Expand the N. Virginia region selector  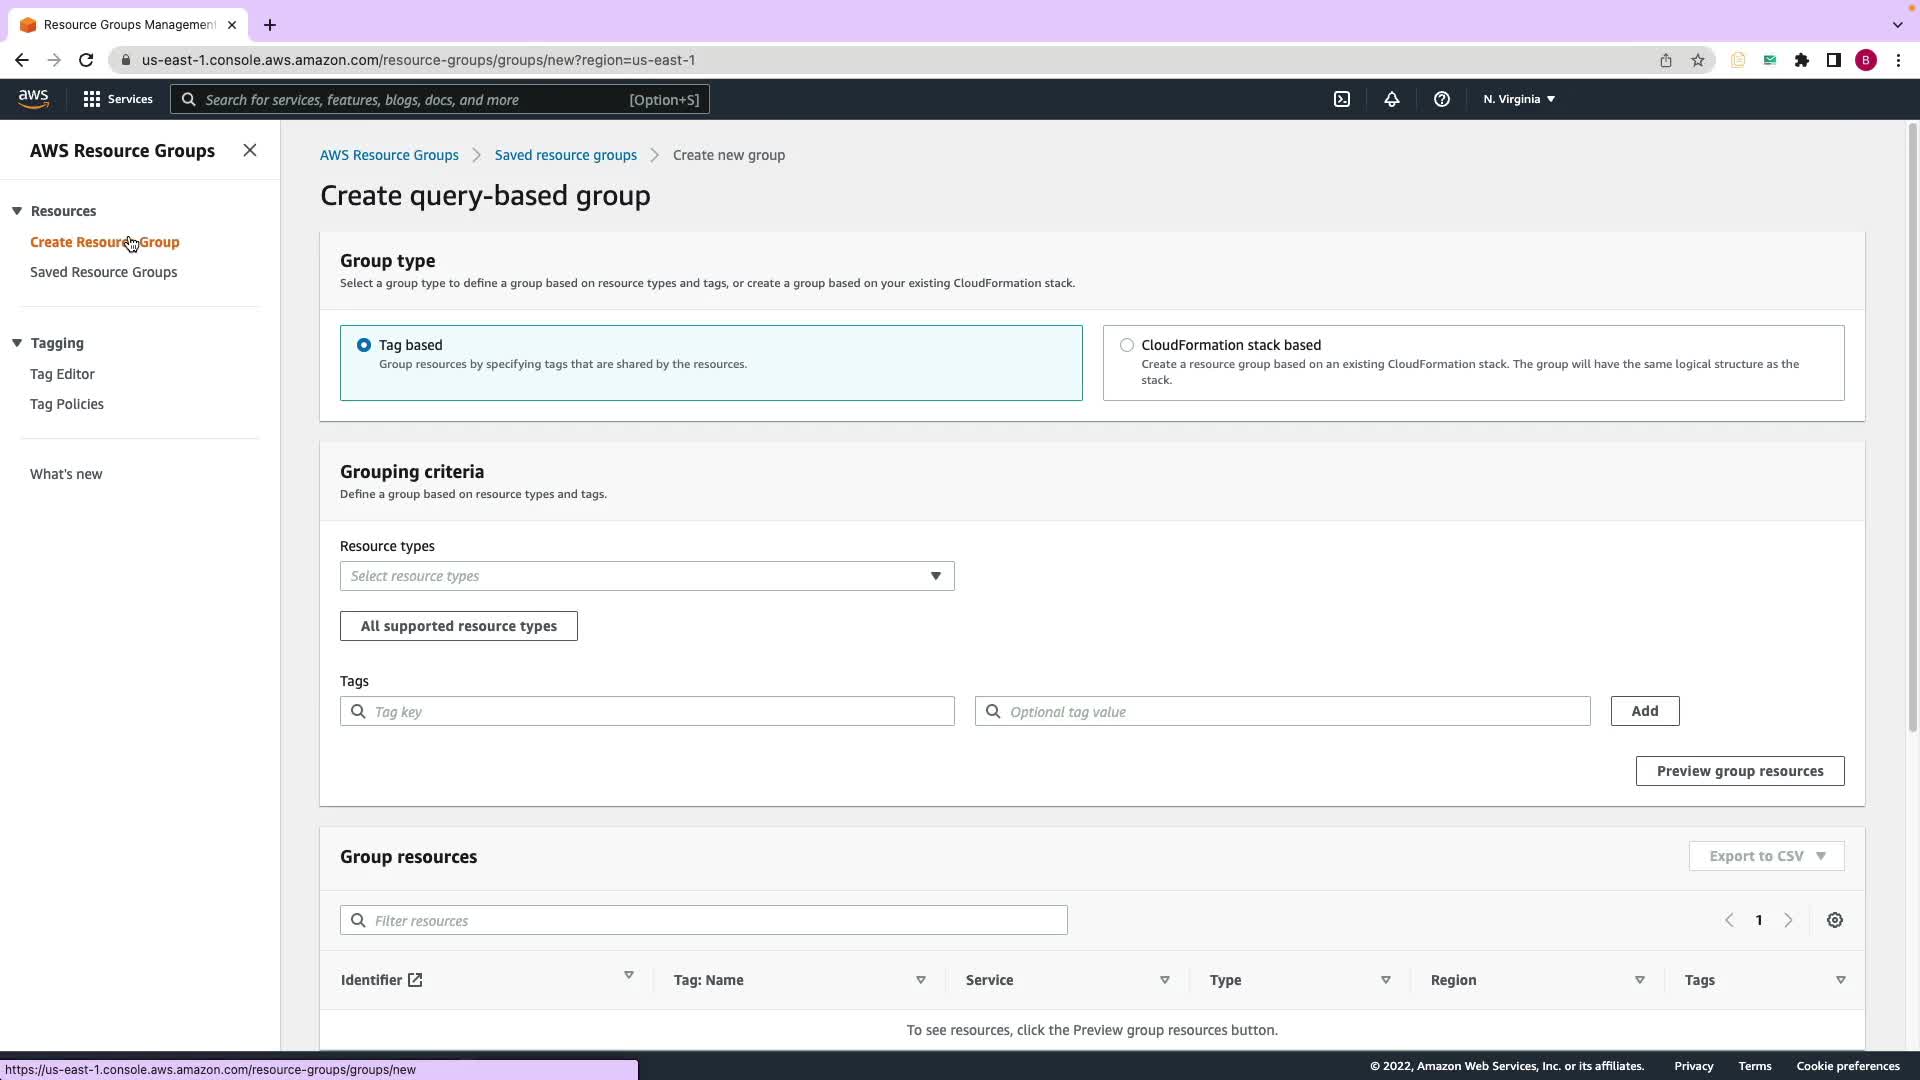point(1518,99)
